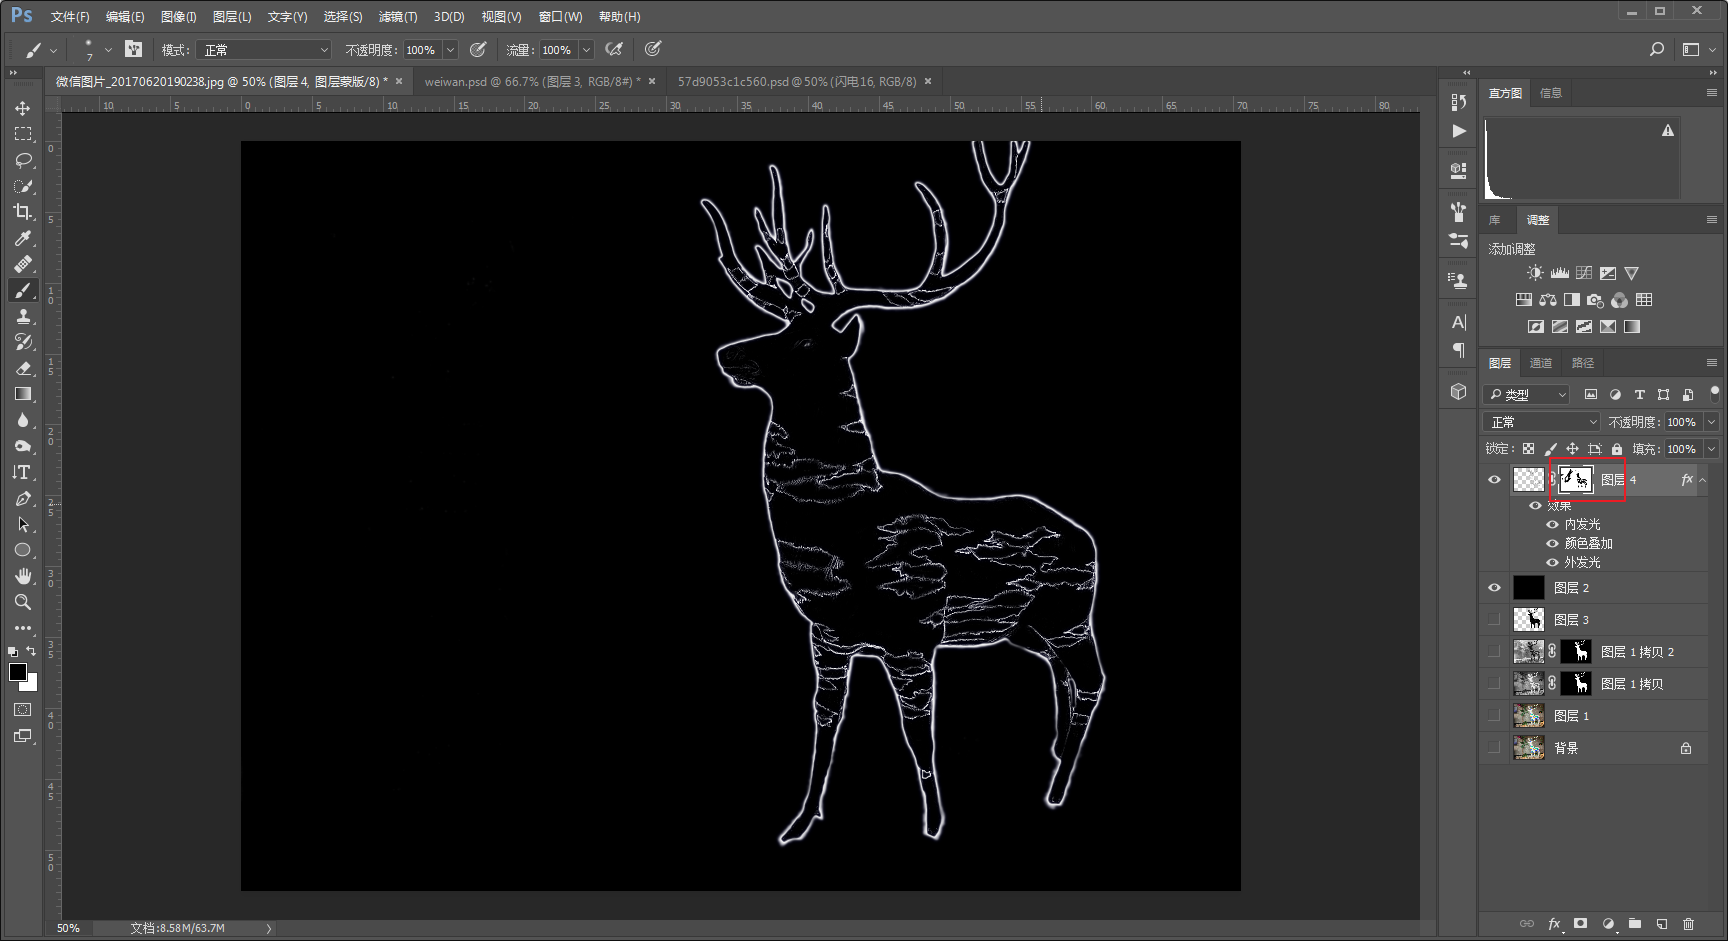Add a Curves adjustment

[x=1584, y=273]
